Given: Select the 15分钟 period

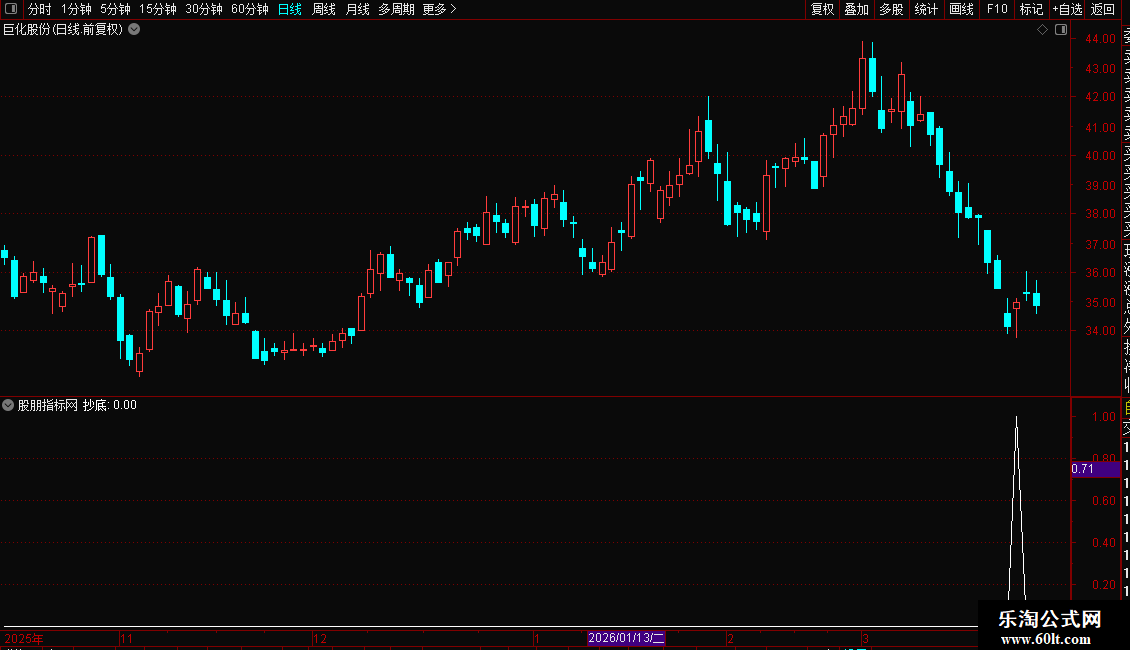Looking at the screenshot, I should [158, 9].
